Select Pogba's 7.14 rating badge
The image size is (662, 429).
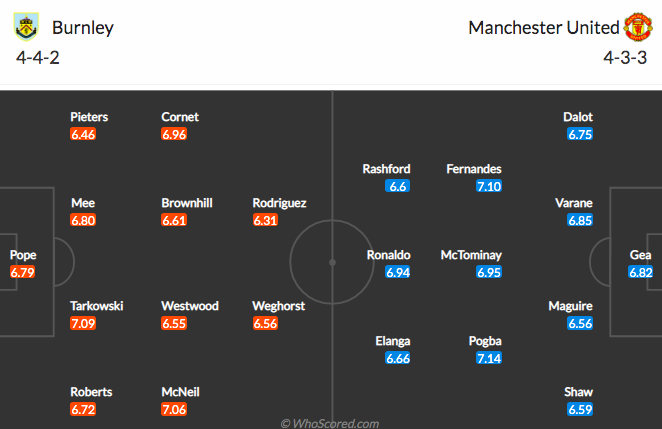coord(489,358)
